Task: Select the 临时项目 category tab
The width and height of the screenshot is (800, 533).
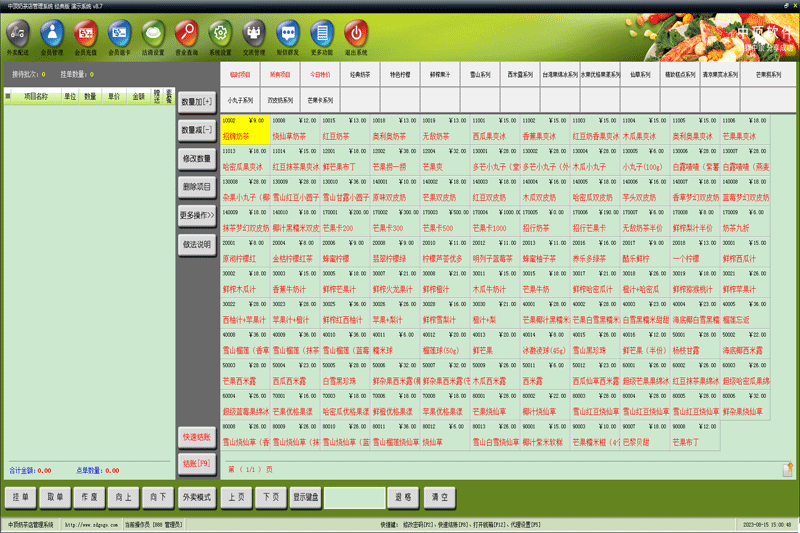Action: (240, 74)
